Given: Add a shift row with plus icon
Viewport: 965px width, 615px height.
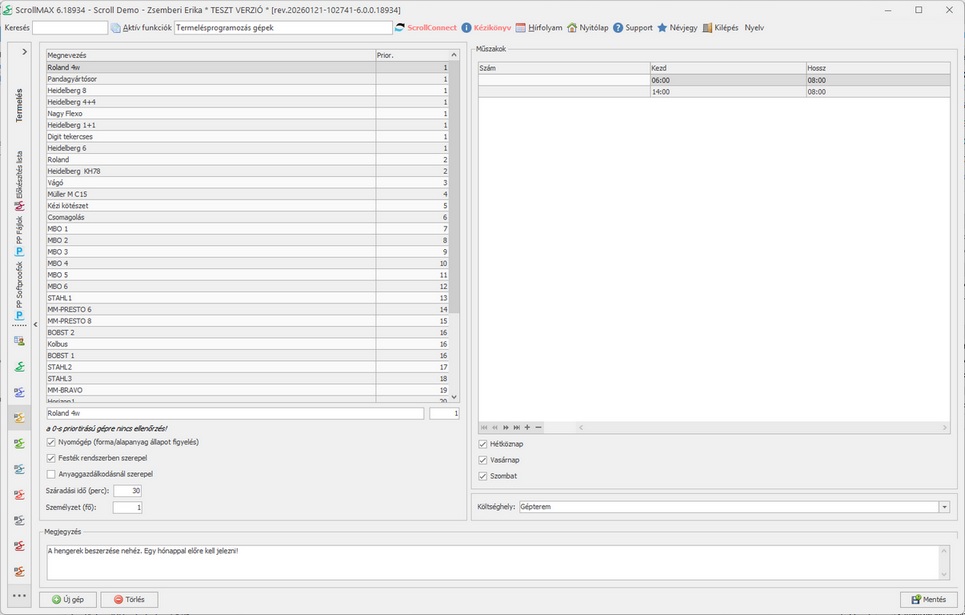Looking at the screenshot, I should [527, 427].
